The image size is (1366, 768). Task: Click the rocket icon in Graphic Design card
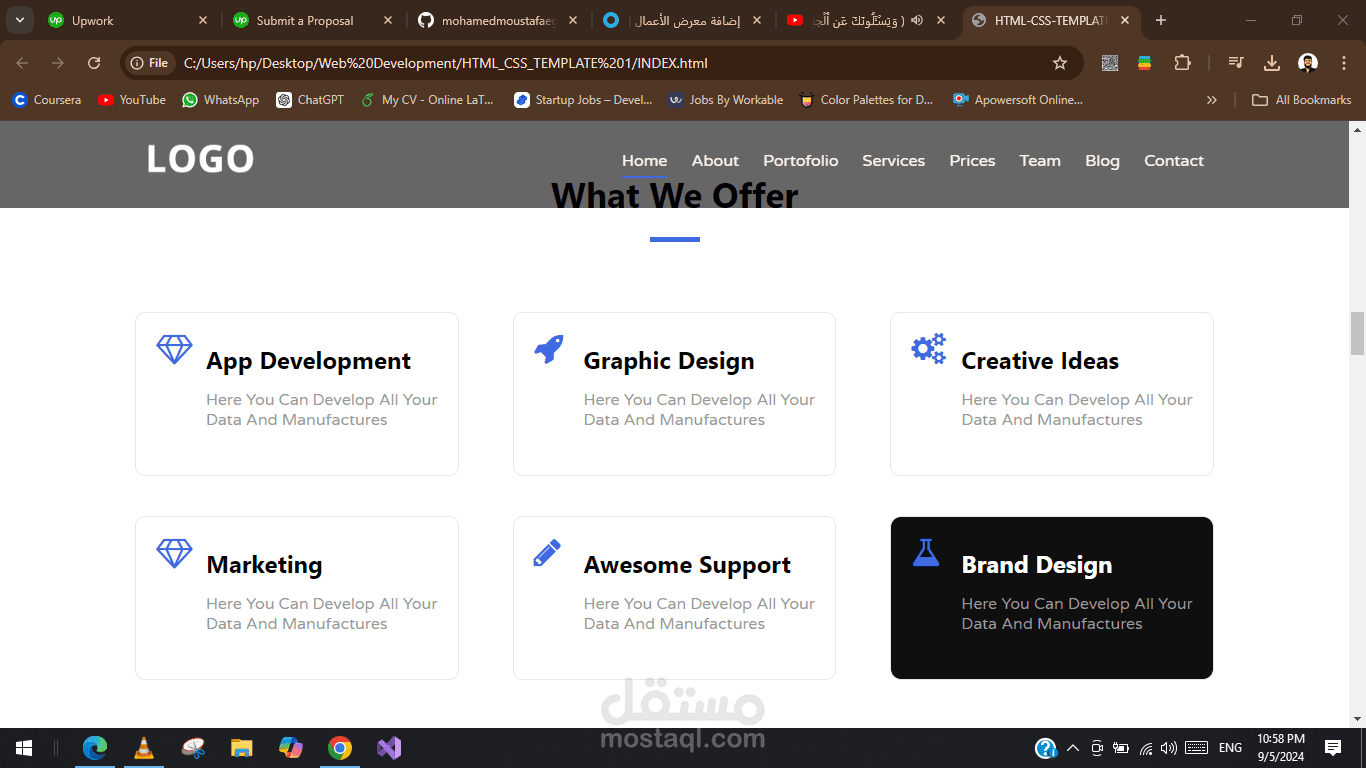[549, 349]
